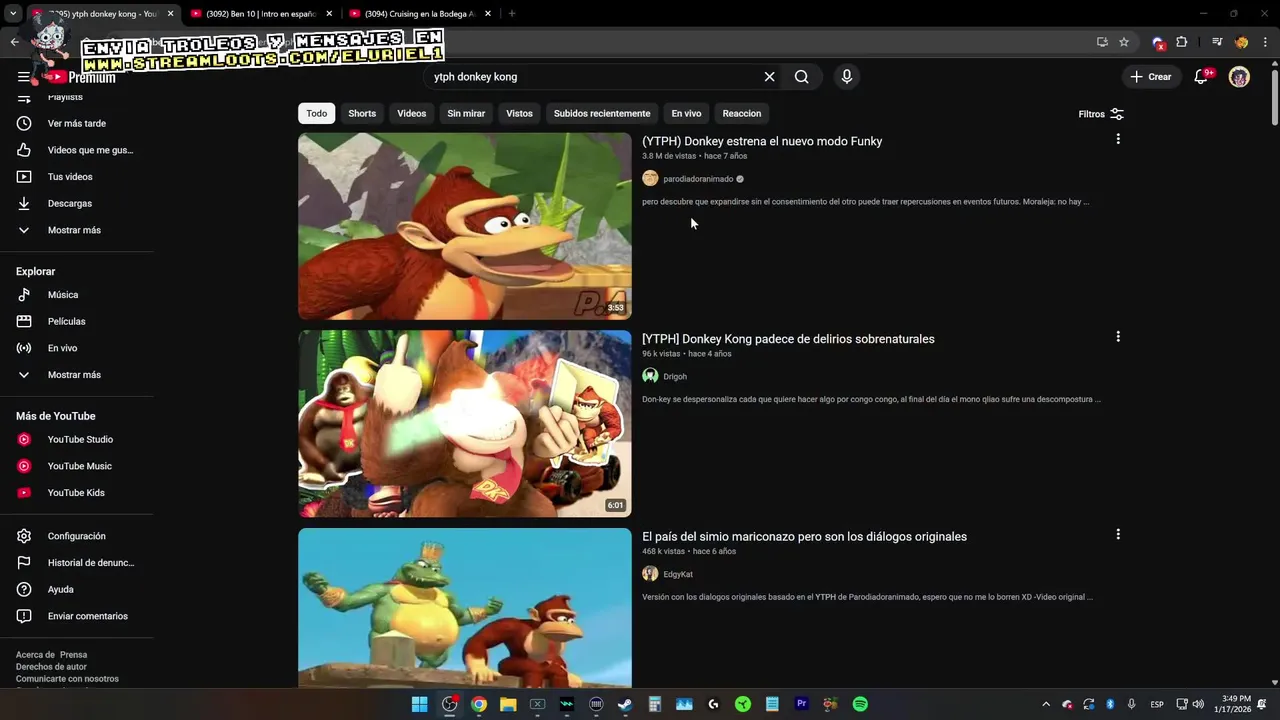Viewport: 1280px width, 720px height.
Task: Select the Todo filter chip
Action: [x=316, y=114]
